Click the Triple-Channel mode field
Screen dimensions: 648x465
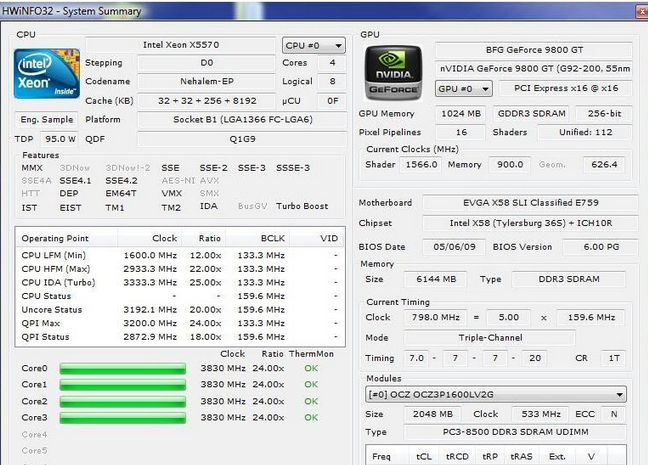(490, 338)
